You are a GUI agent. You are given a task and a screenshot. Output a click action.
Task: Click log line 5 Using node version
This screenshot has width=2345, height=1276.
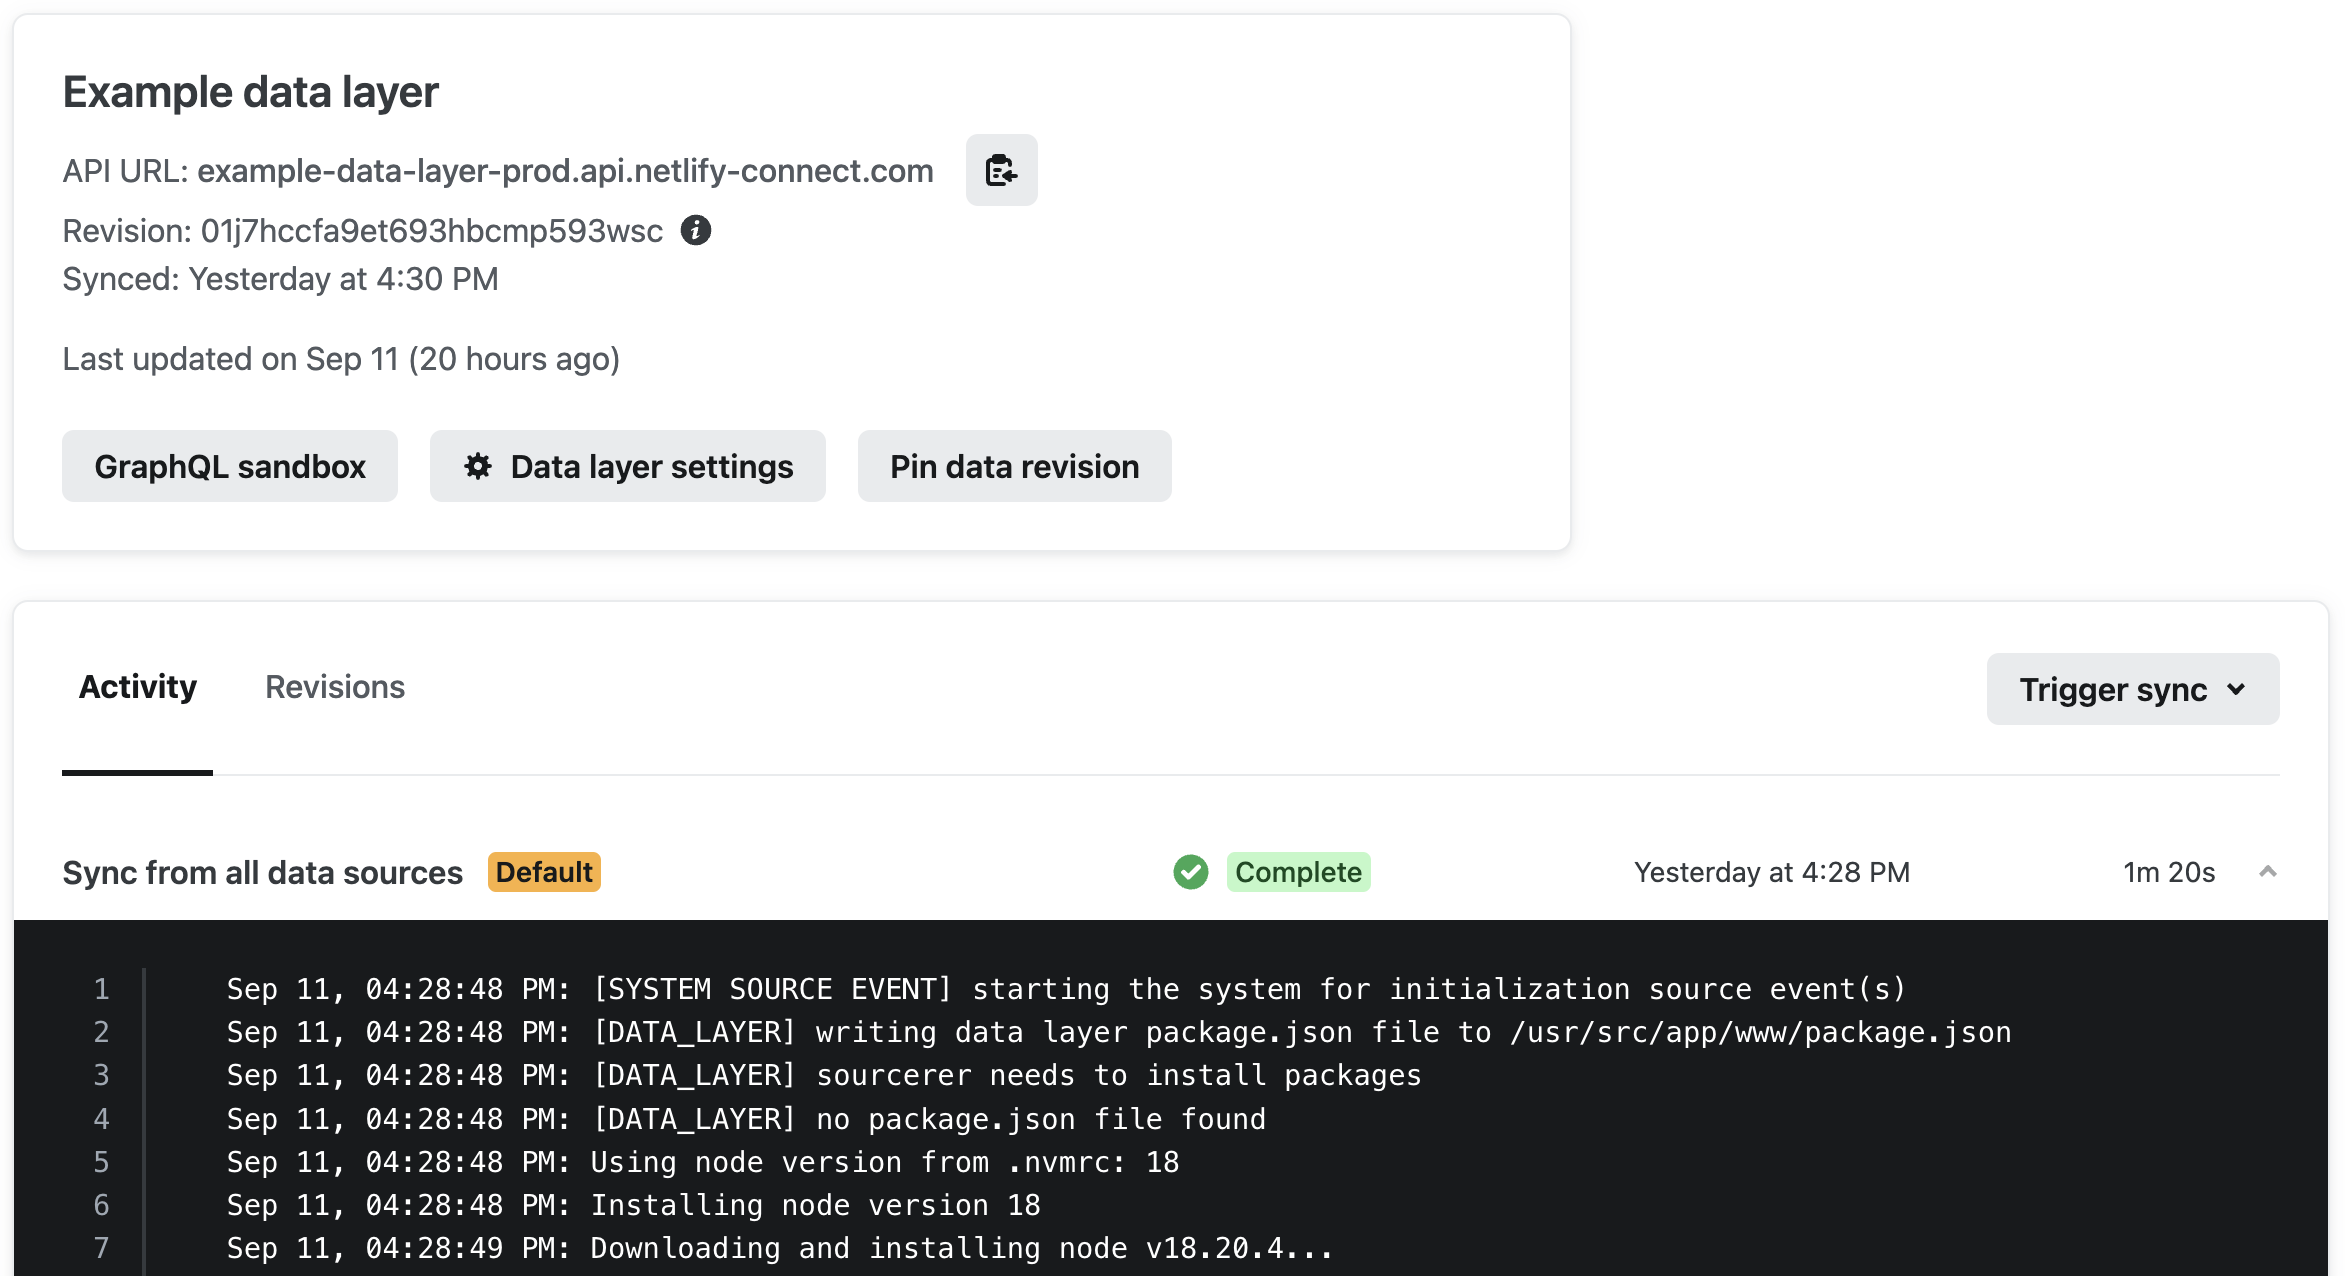coord(703,1162)
